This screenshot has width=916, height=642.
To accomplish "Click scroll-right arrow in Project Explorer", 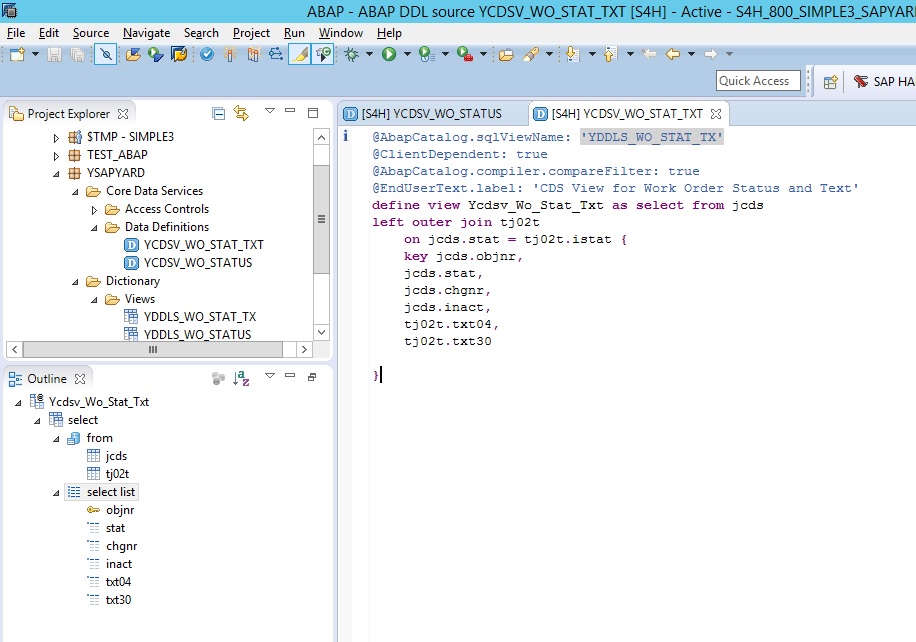I will click(304, 349).
